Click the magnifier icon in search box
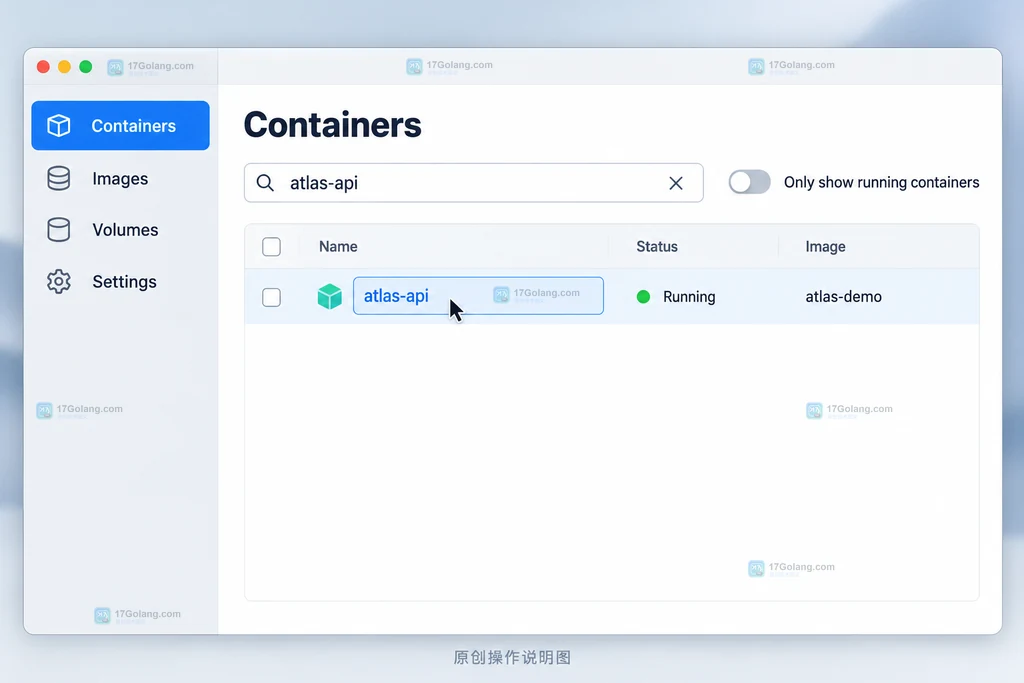The image size is (1024, 683). 265,183
